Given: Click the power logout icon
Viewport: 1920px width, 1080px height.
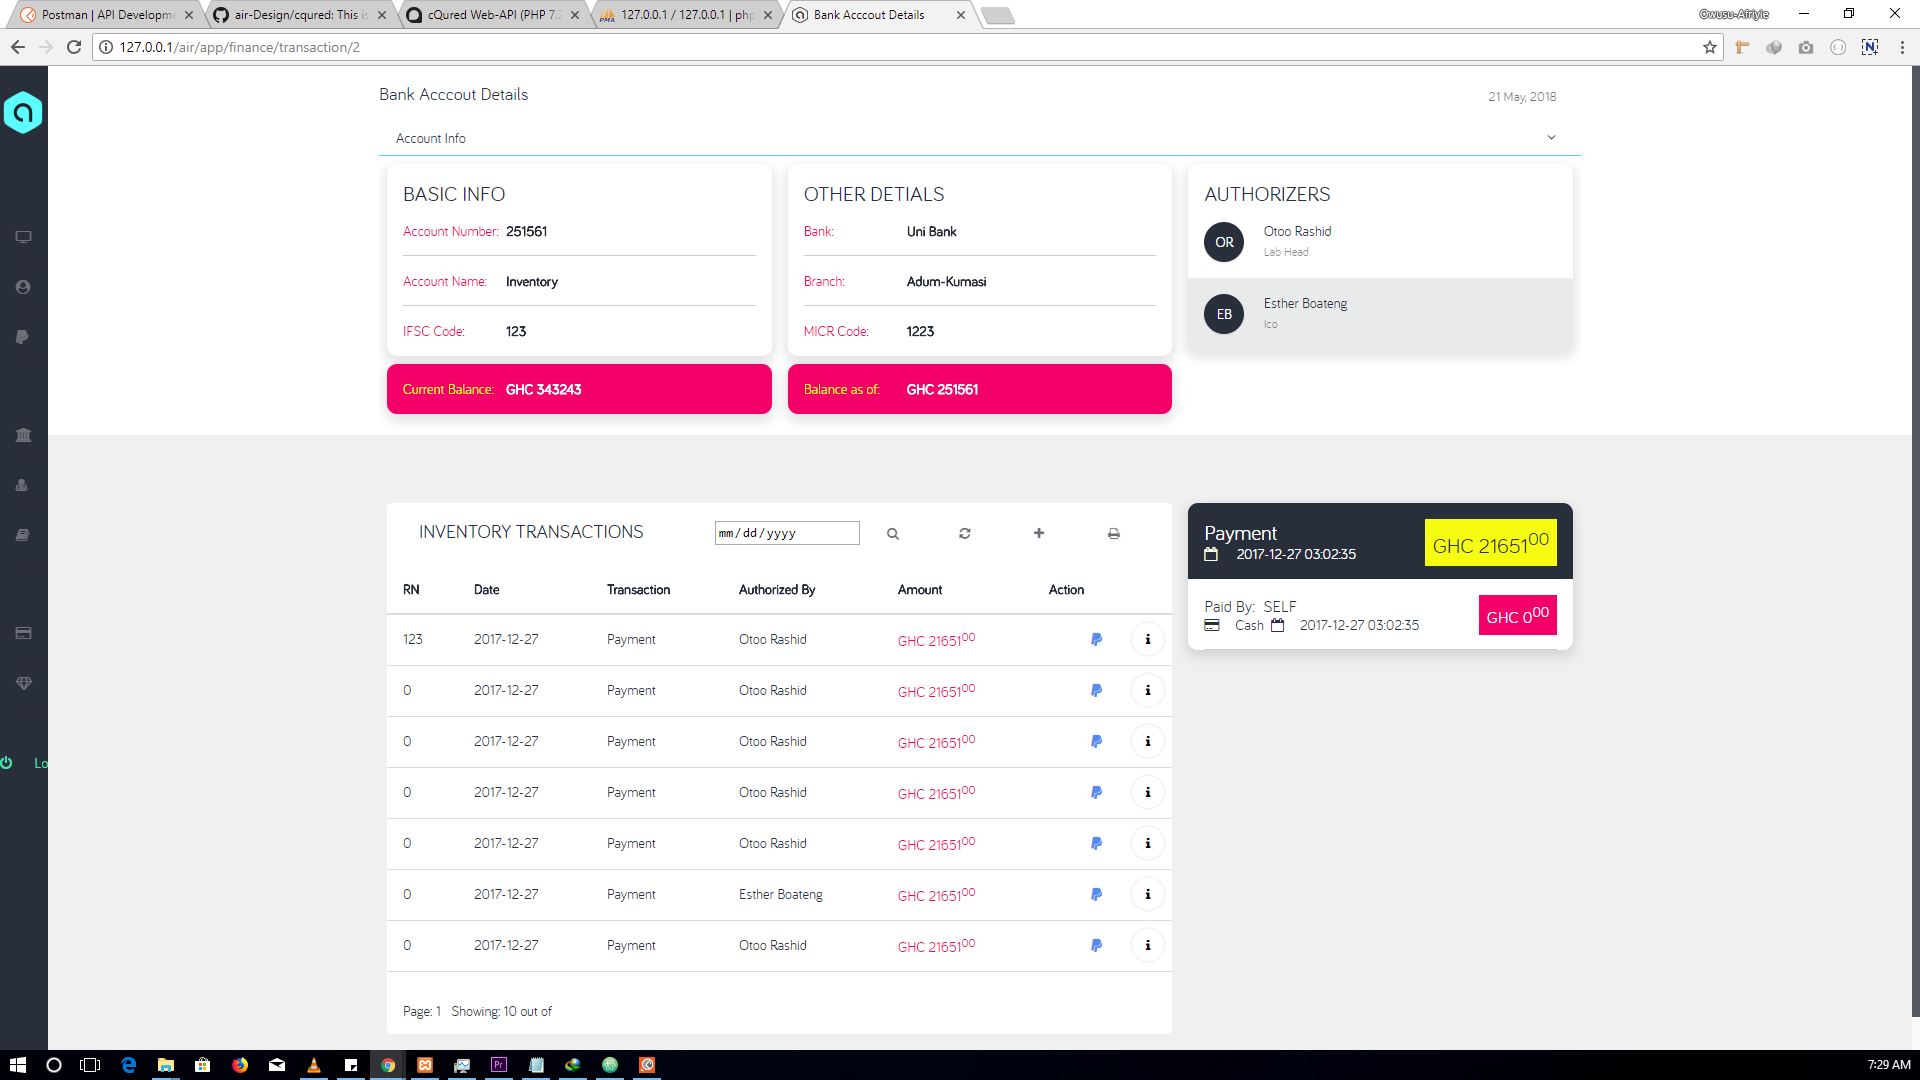Looking at the screenshot, I should click(7, 763).
